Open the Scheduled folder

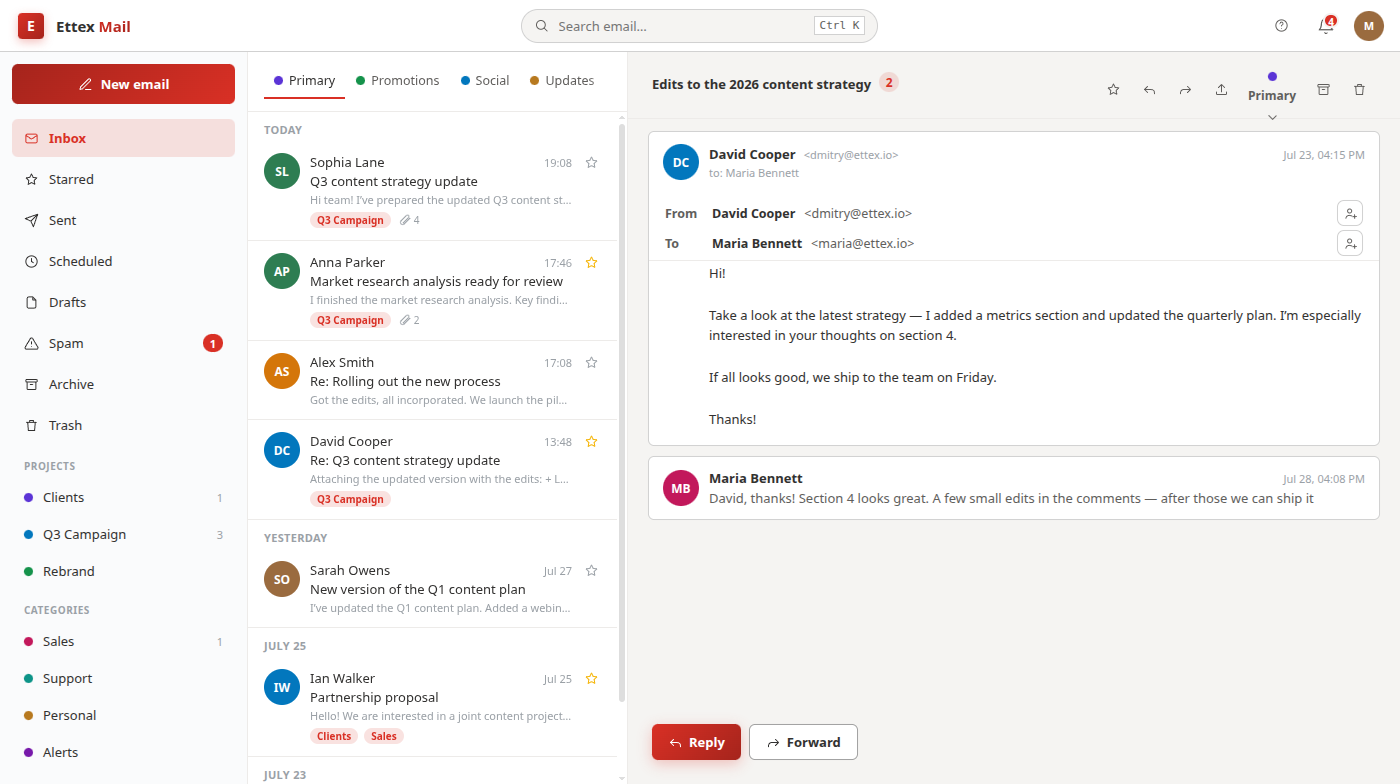(x=123, y=261)
